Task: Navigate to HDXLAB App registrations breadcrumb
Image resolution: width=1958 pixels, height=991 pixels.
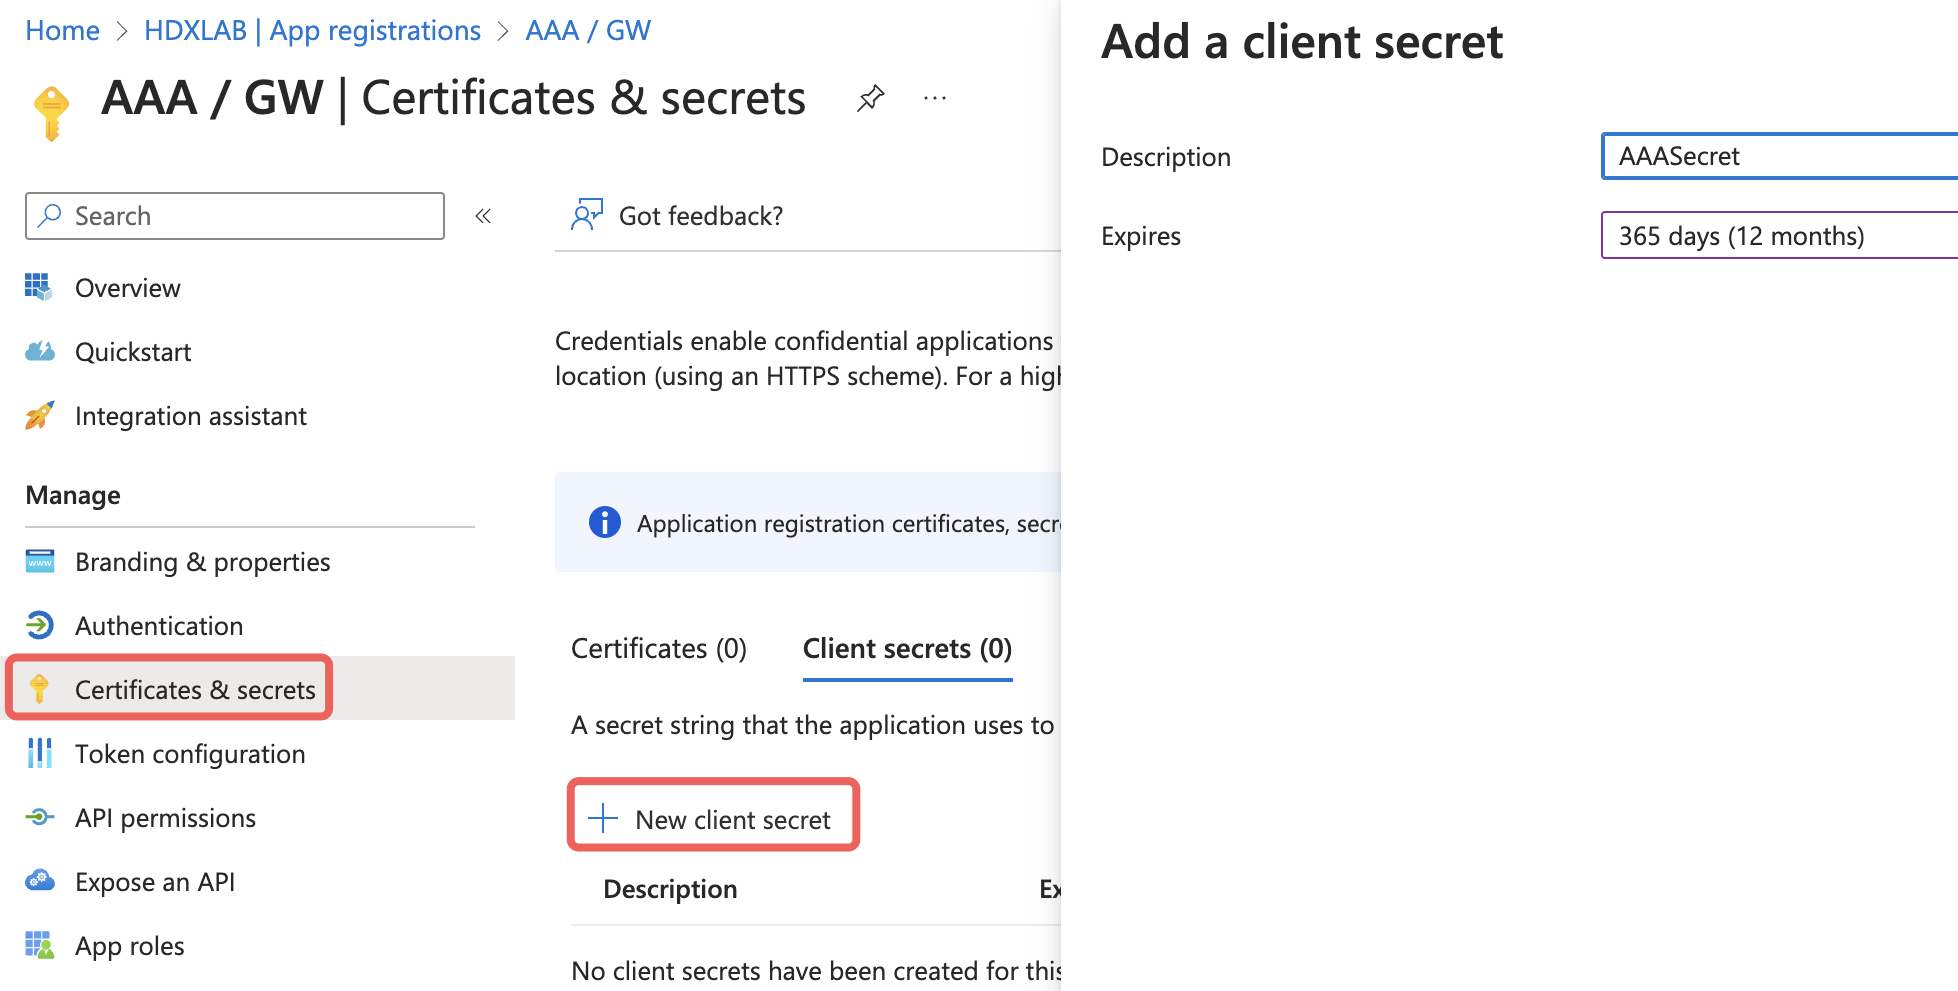Action: [x=312, y=30]
